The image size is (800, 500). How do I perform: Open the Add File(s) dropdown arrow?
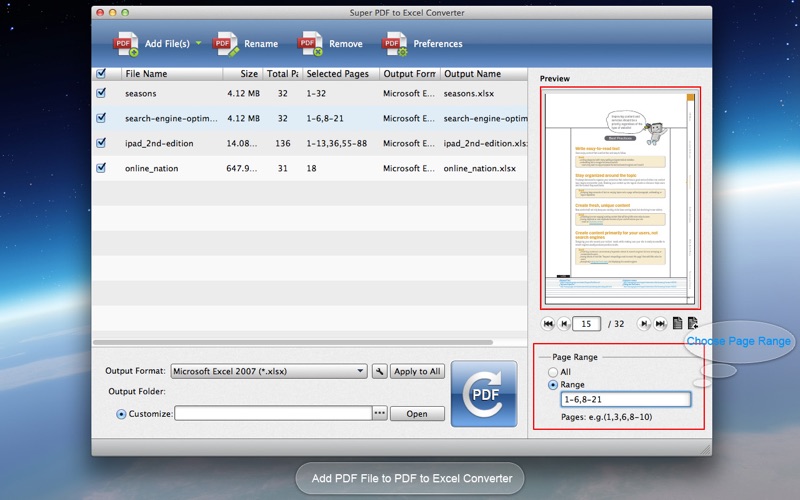click(x=198, y=43)
